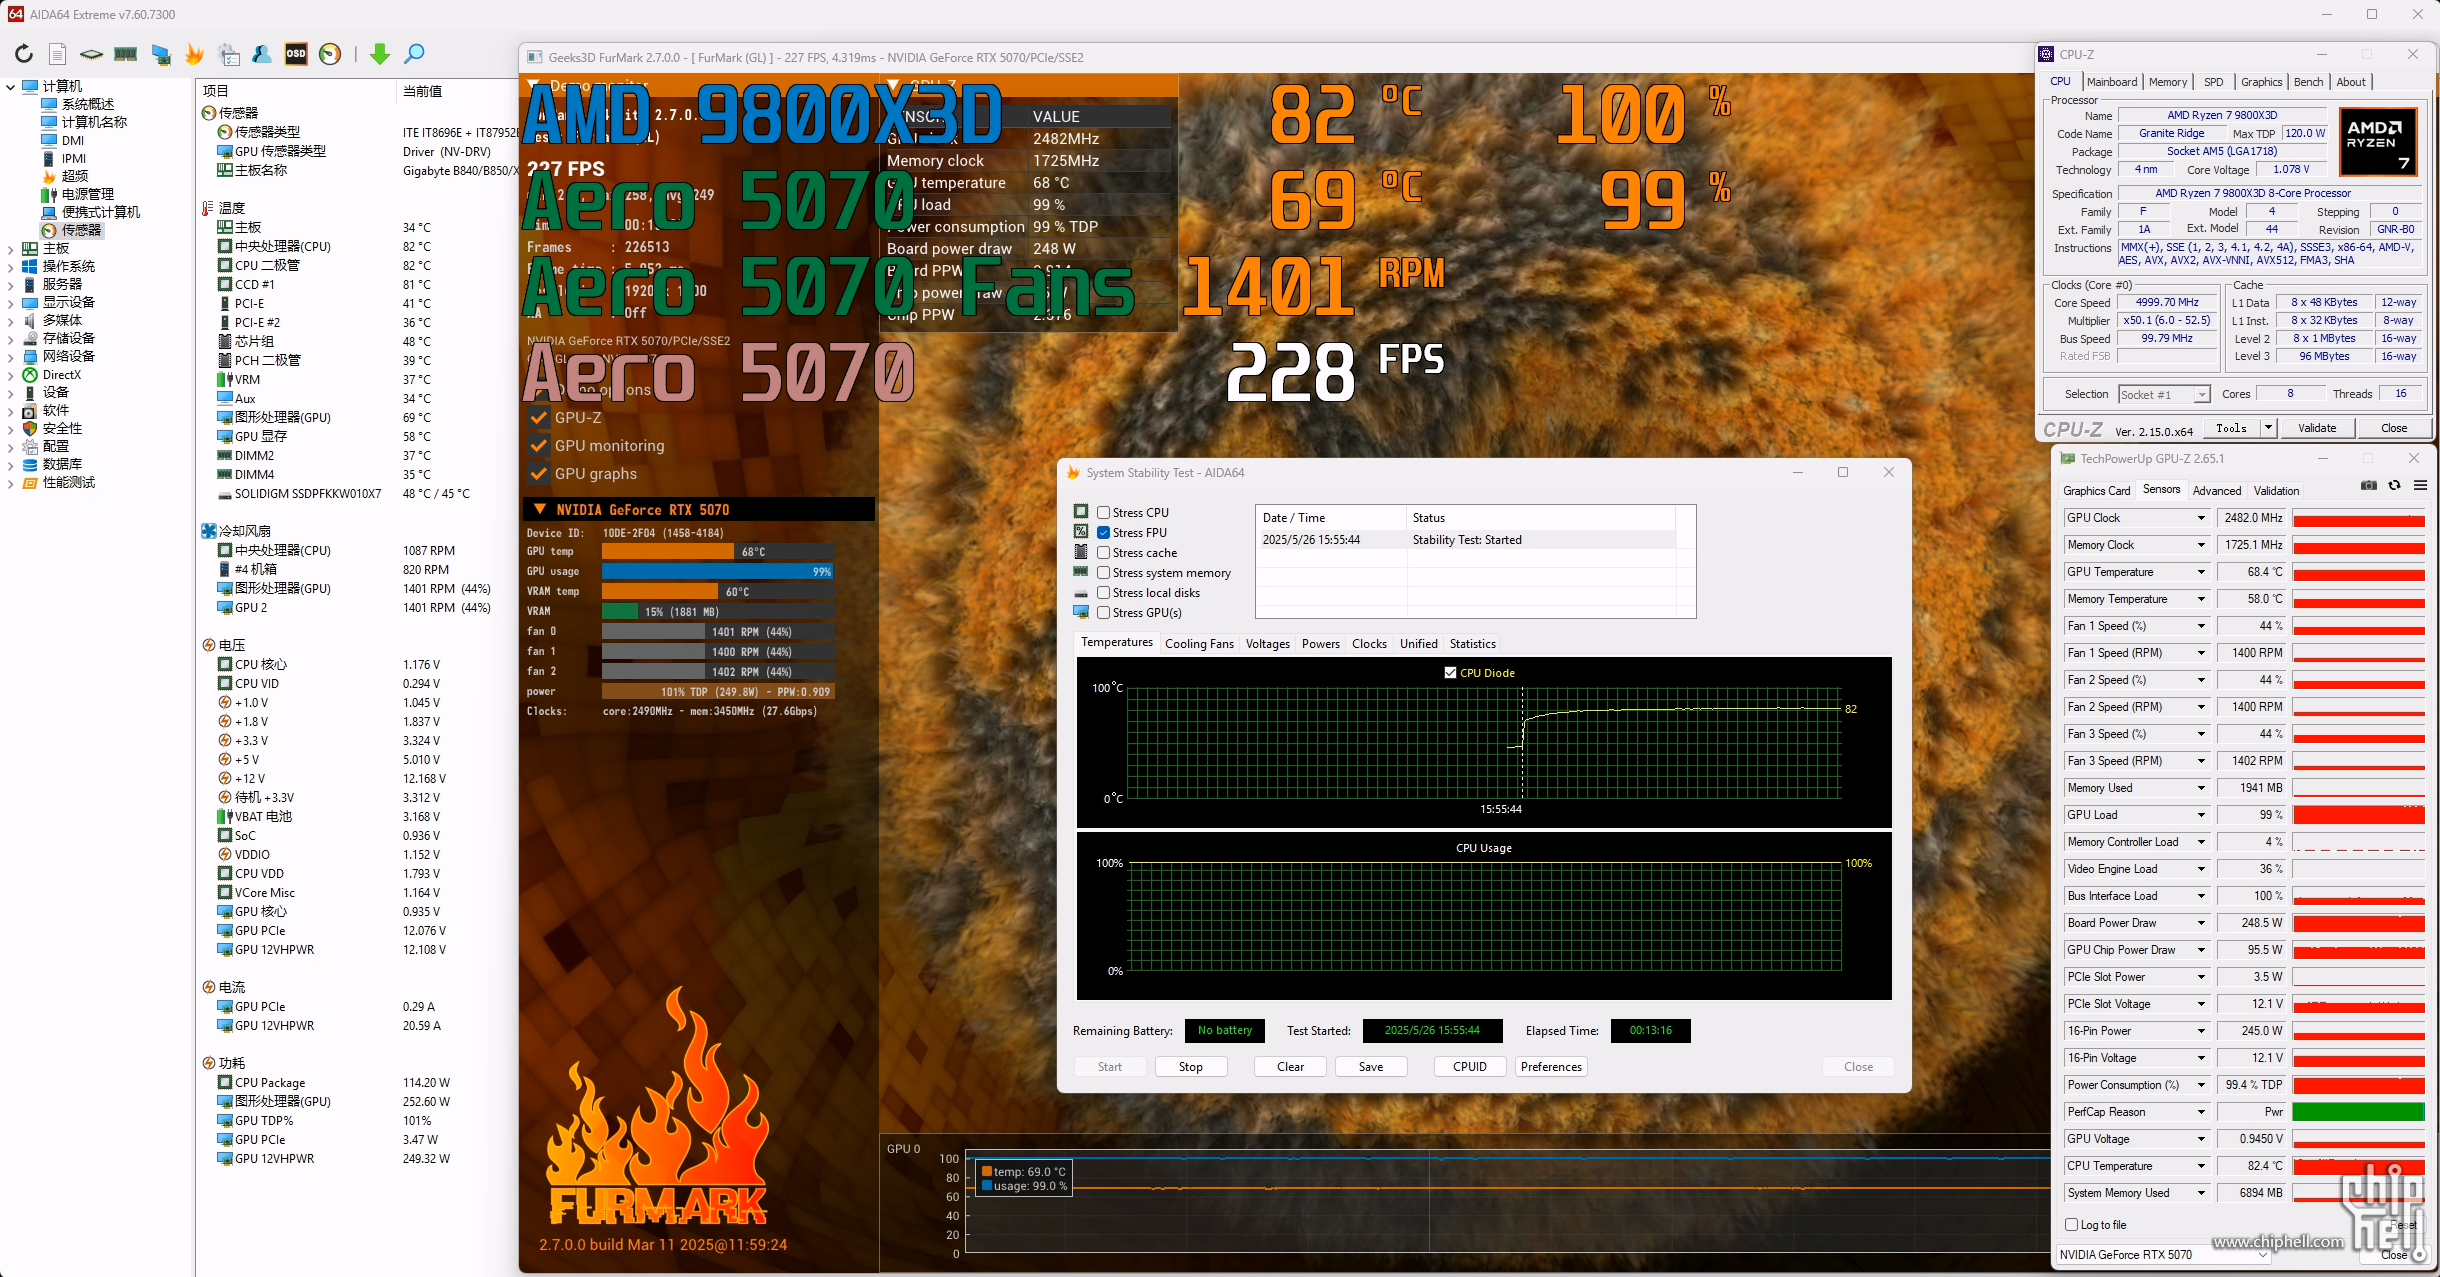Click the gear with checklist toolbar icon
This screenshot has width=2440, height=1277.
point(229,54)
